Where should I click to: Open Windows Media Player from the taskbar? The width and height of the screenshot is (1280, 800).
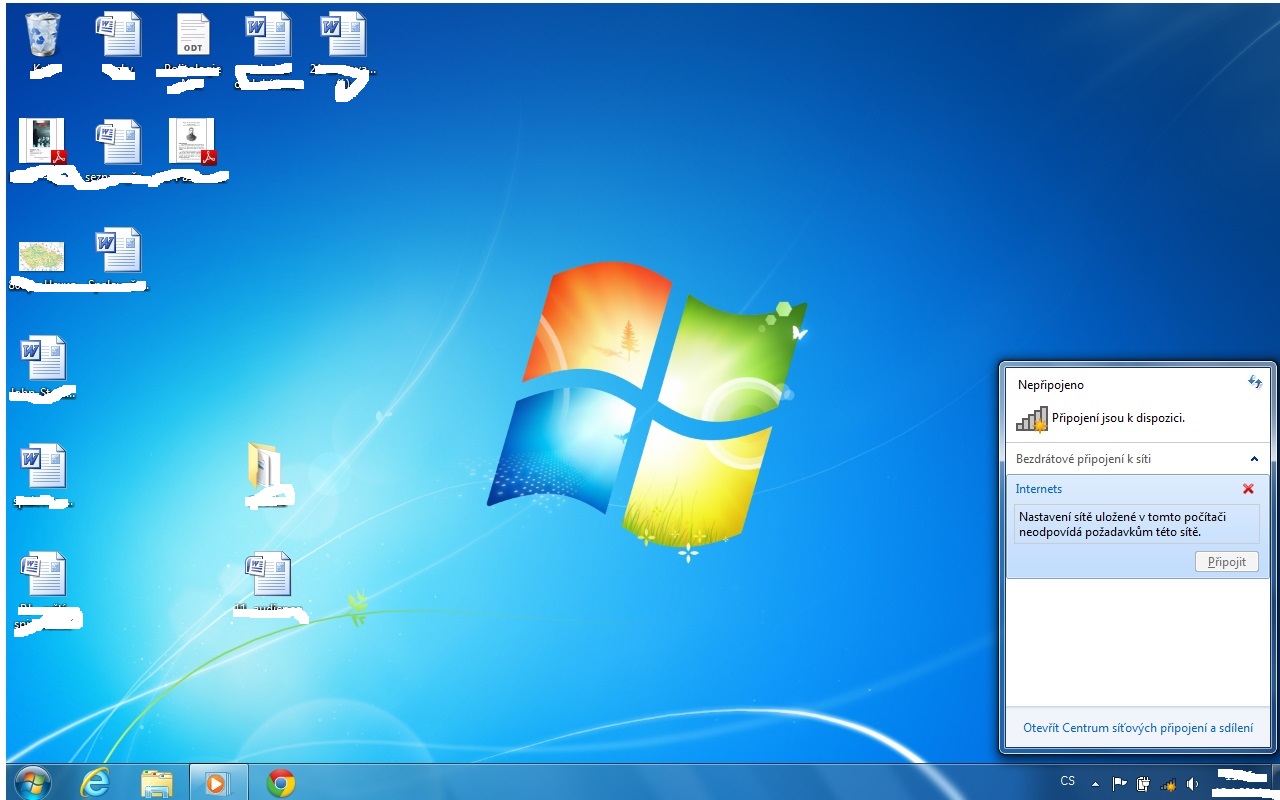(x=216, y=783)
